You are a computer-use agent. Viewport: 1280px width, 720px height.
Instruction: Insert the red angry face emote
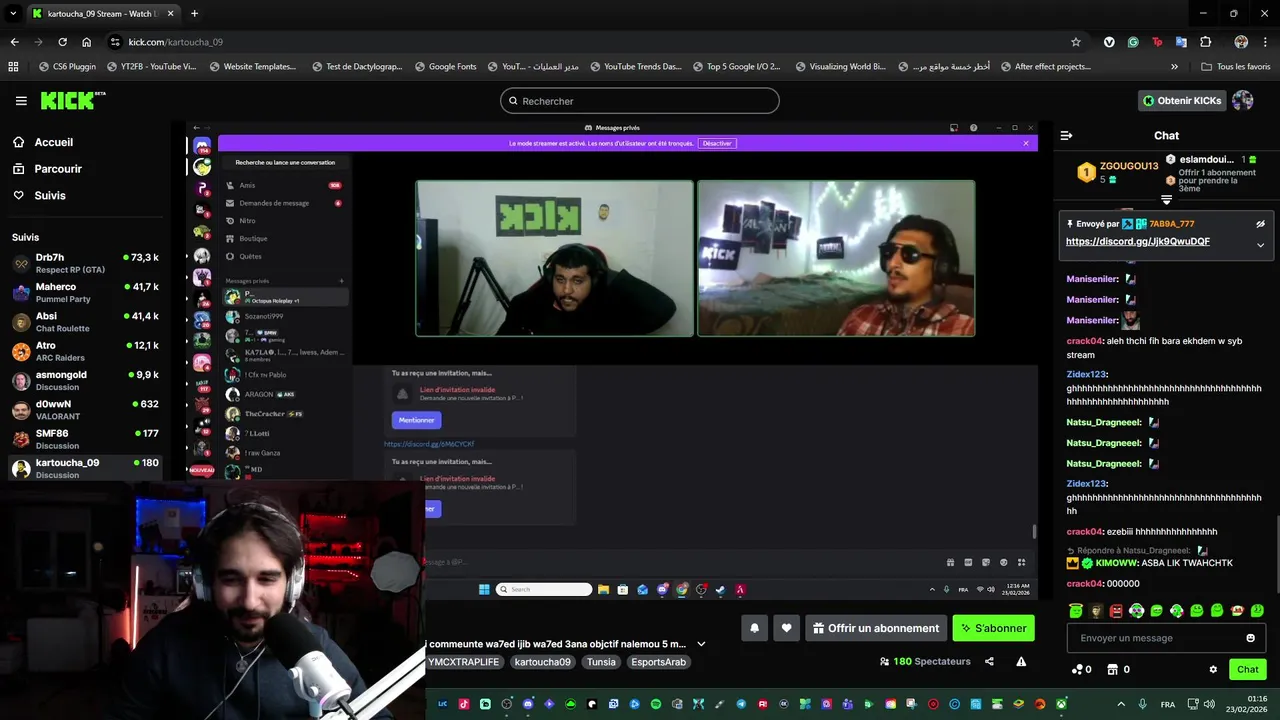tap(1116, 611)
